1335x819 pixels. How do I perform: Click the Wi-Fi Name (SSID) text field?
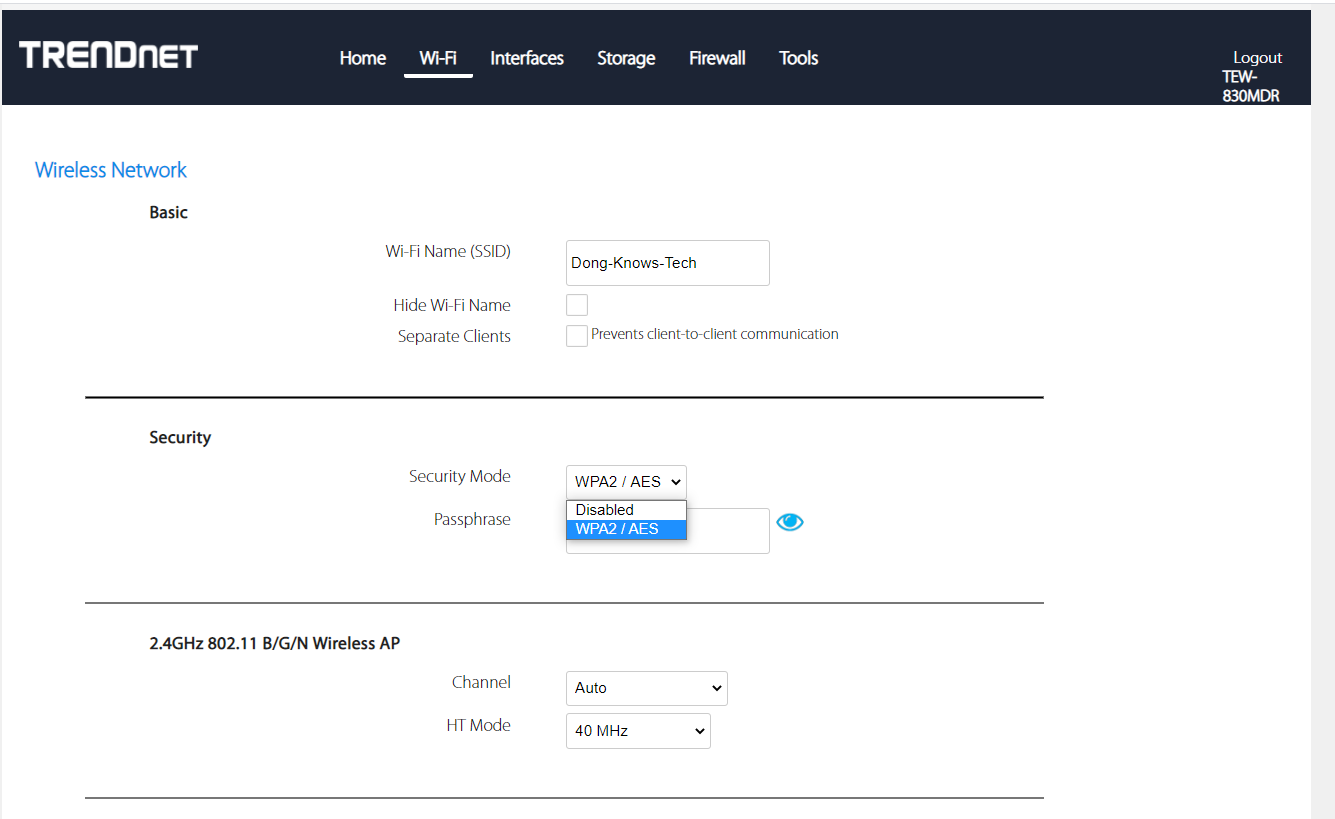(667, 263)
